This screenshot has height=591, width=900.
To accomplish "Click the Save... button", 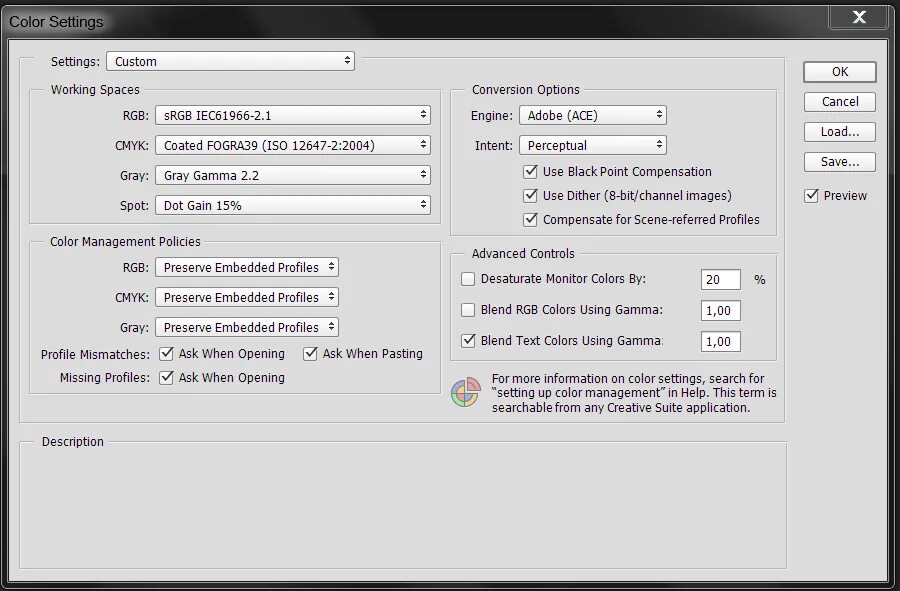I will tap(840, 162).
